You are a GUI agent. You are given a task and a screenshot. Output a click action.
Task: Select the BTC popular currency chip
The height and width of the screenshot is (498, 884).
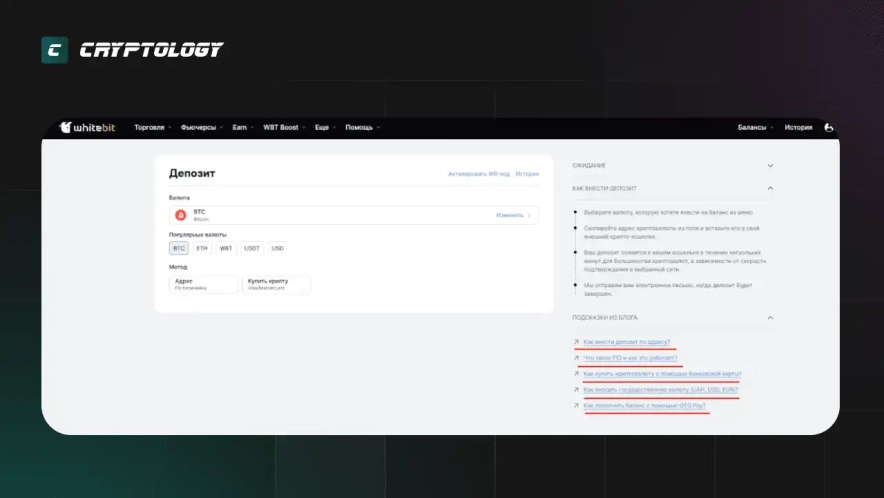coord(179,248)
